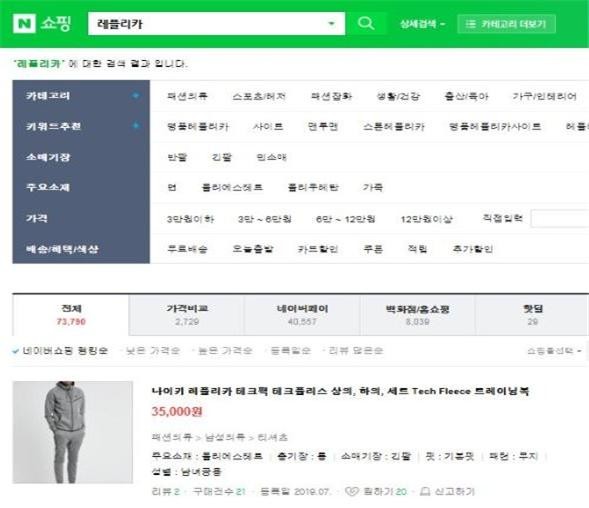Click the heart 찜하기 icon
The height and width of the screenshot is (508, 589).
coord(351,491)
